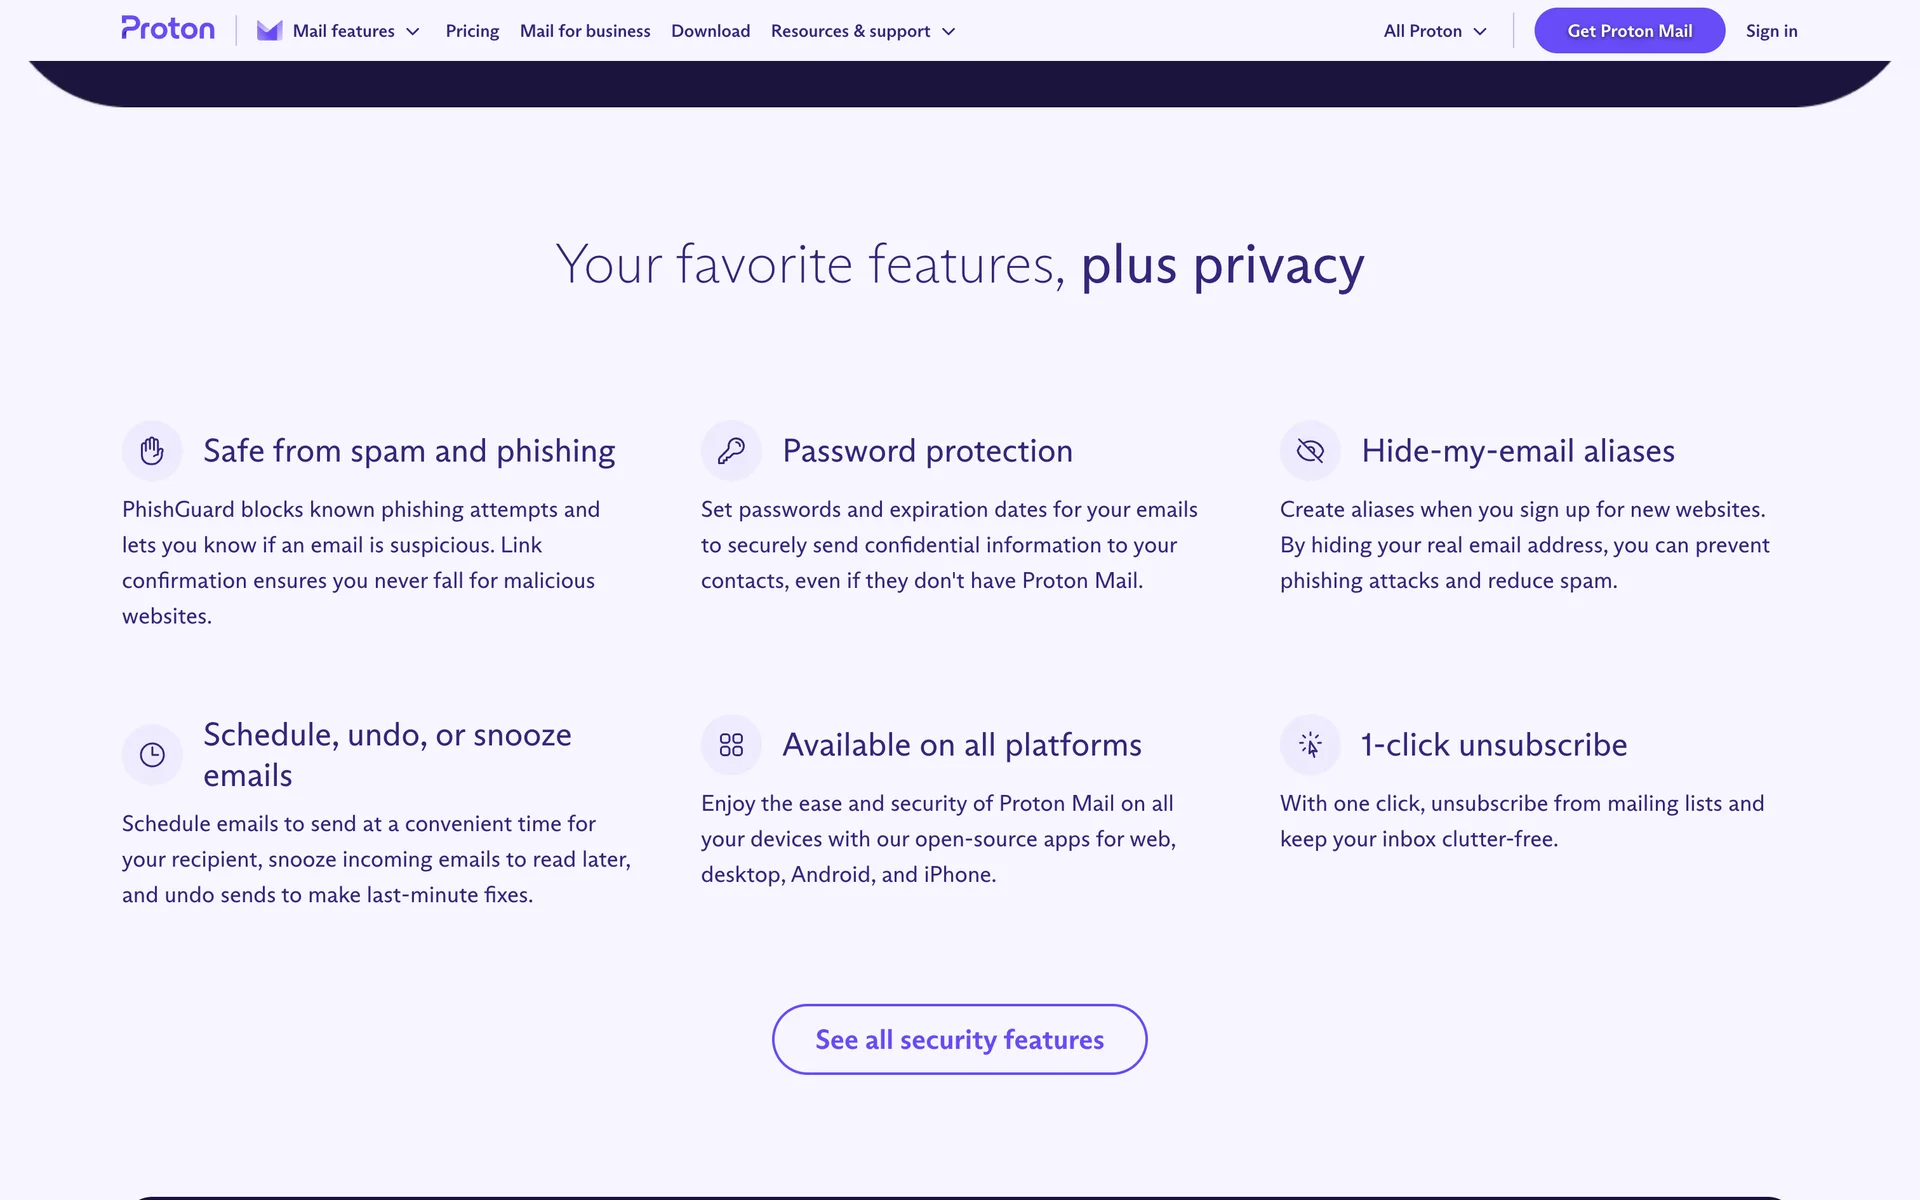1920x1200 pixels.
Task: Expand the Mail features dropdown
Action: pos(356,31)
